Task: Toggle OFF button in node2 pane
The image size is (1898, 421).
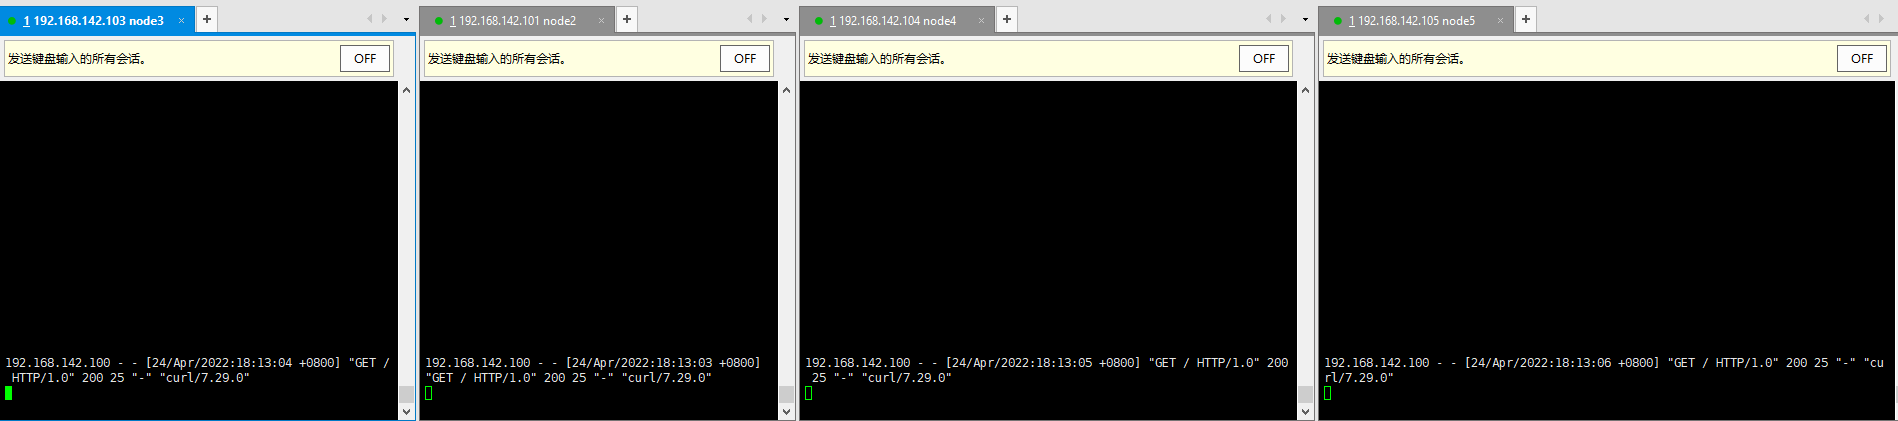Action: click(x=745, y=59)
